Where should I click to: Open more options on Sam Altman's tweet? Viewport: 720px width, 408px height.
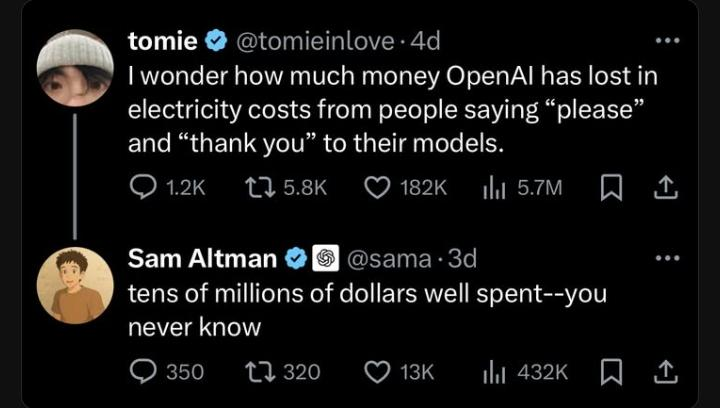pos(663,258)
